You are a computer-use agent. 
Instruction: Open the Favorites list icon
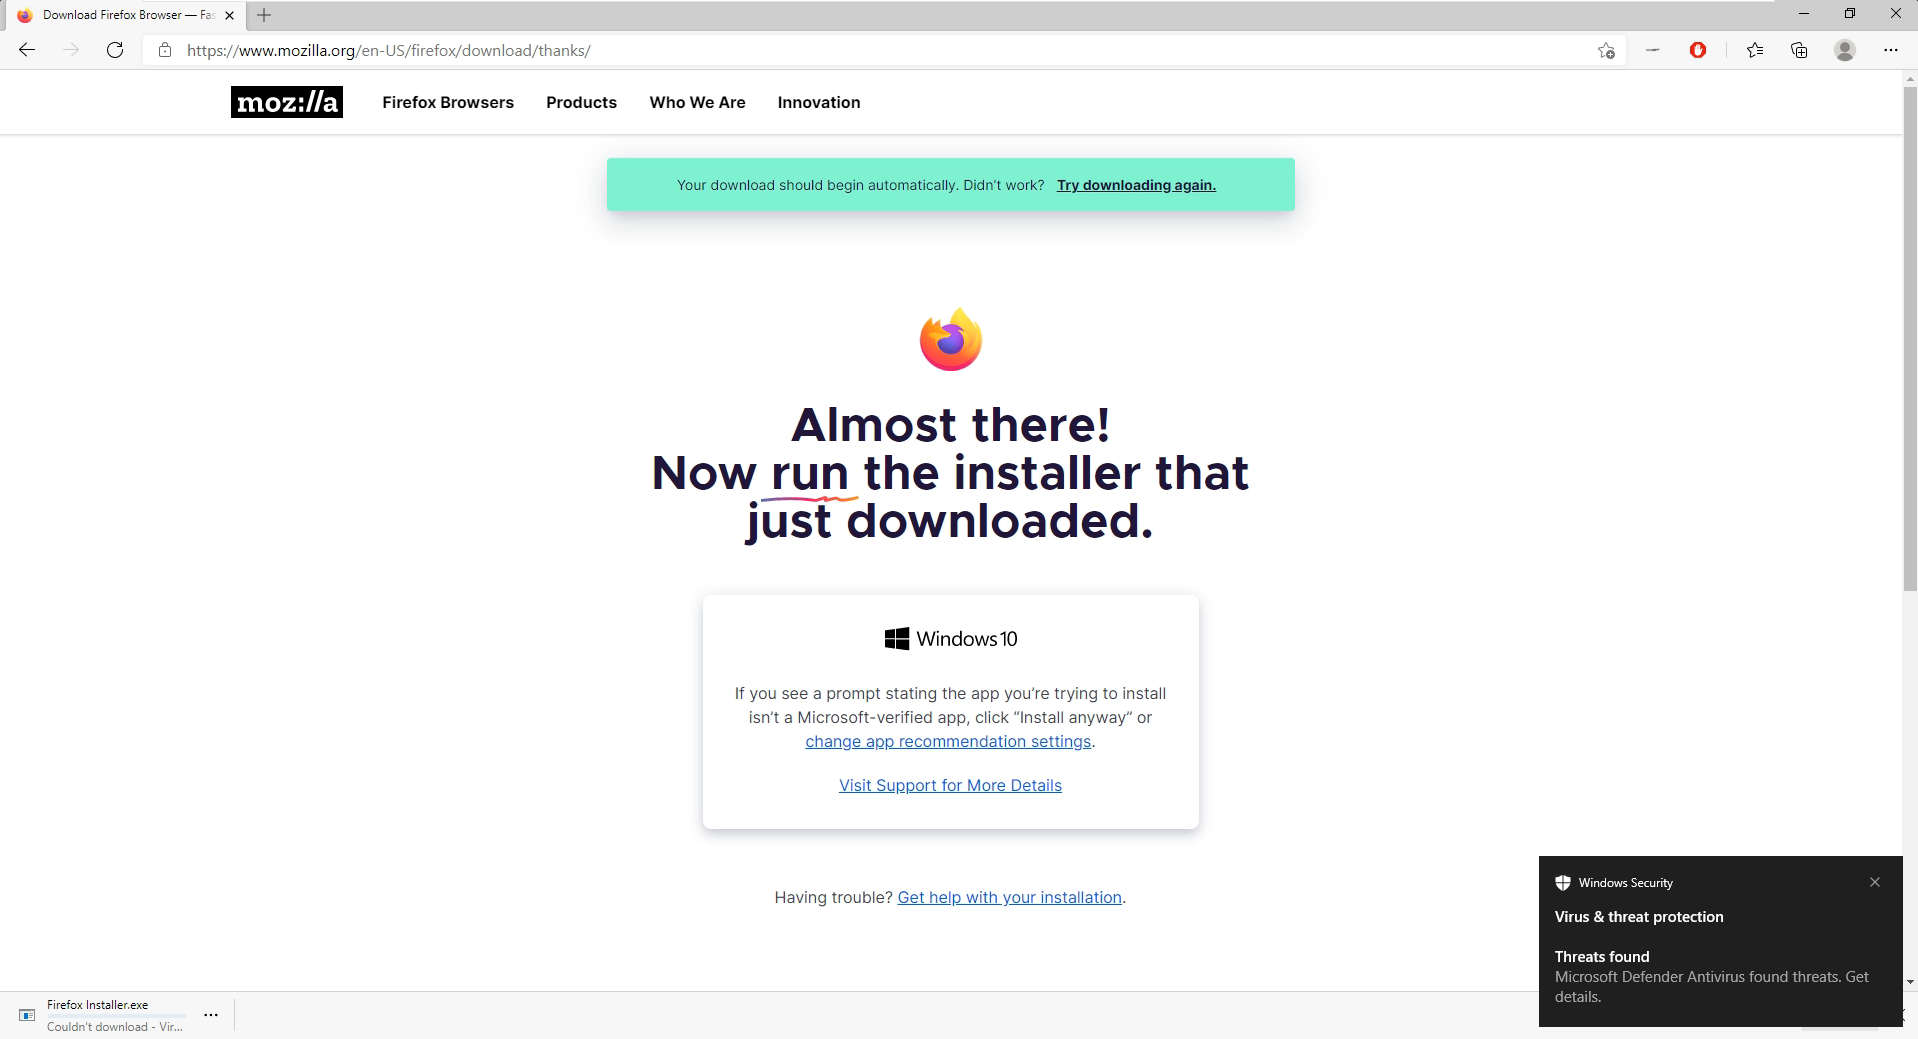pos(1754,50)
